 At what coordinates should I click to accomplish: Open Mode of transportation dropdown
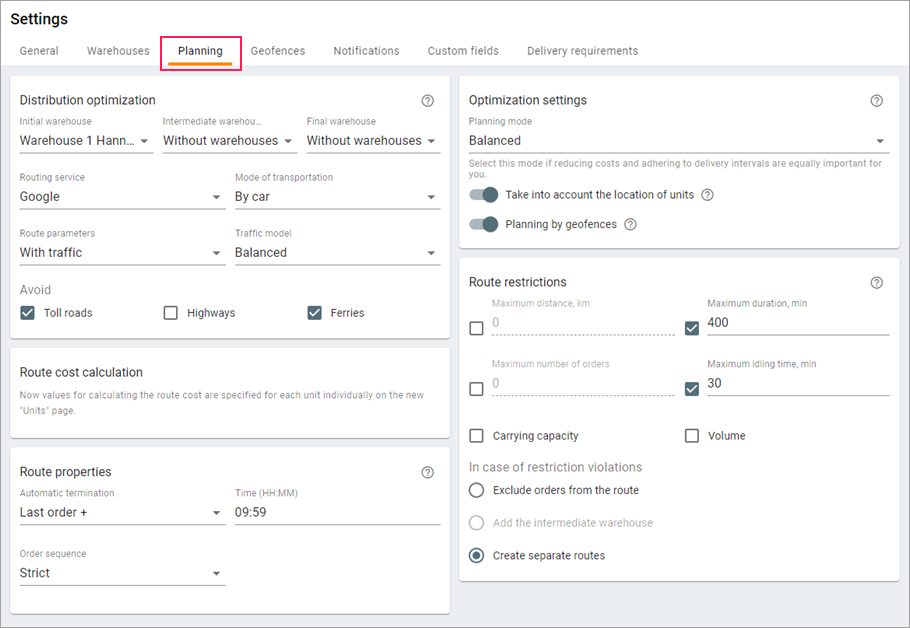click(x=337, y=197)
